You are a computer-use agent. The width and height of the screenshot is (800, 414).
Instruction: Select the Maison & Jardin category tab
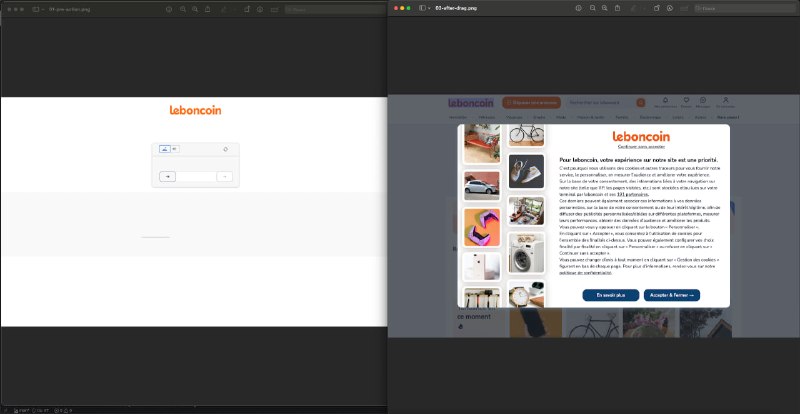pyautogui.click(x=590, y=117)
